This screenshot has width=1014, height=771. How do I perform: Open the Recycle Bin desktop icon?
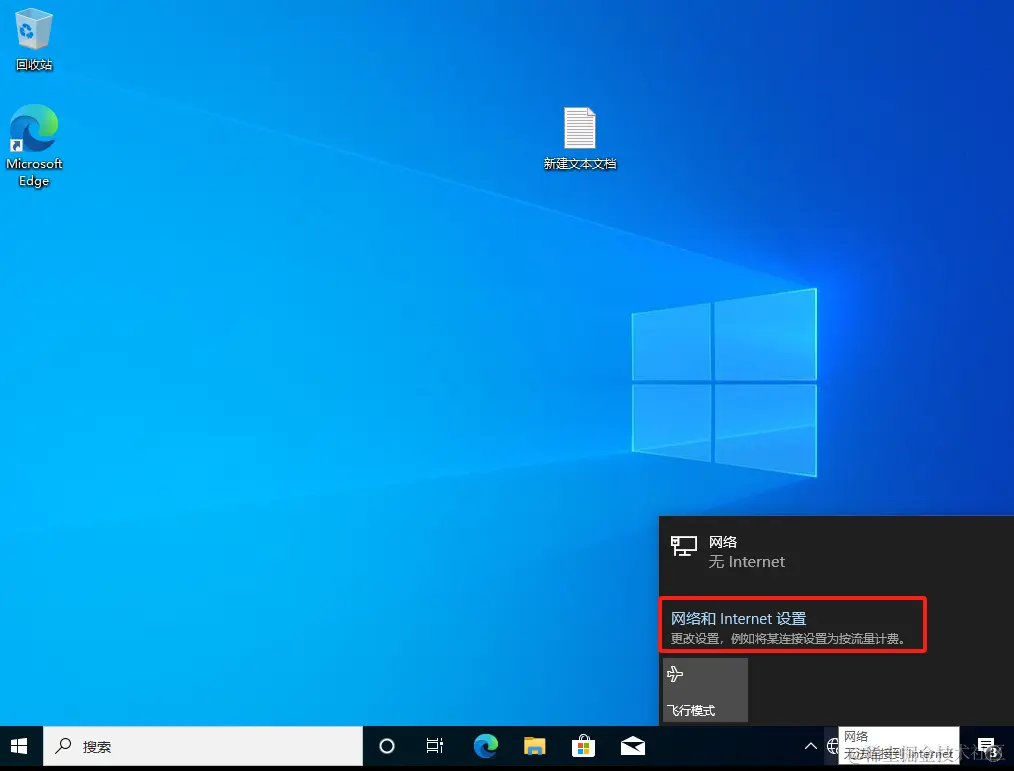click(x=34, y=39)
